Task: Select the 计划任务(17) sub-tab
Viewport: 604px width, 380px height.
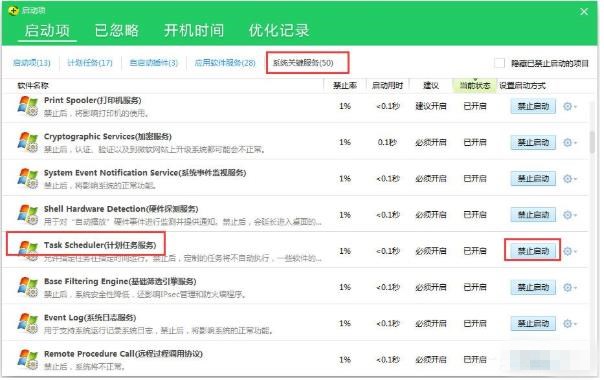Action: pyautogui.click(x=90, y=63)
